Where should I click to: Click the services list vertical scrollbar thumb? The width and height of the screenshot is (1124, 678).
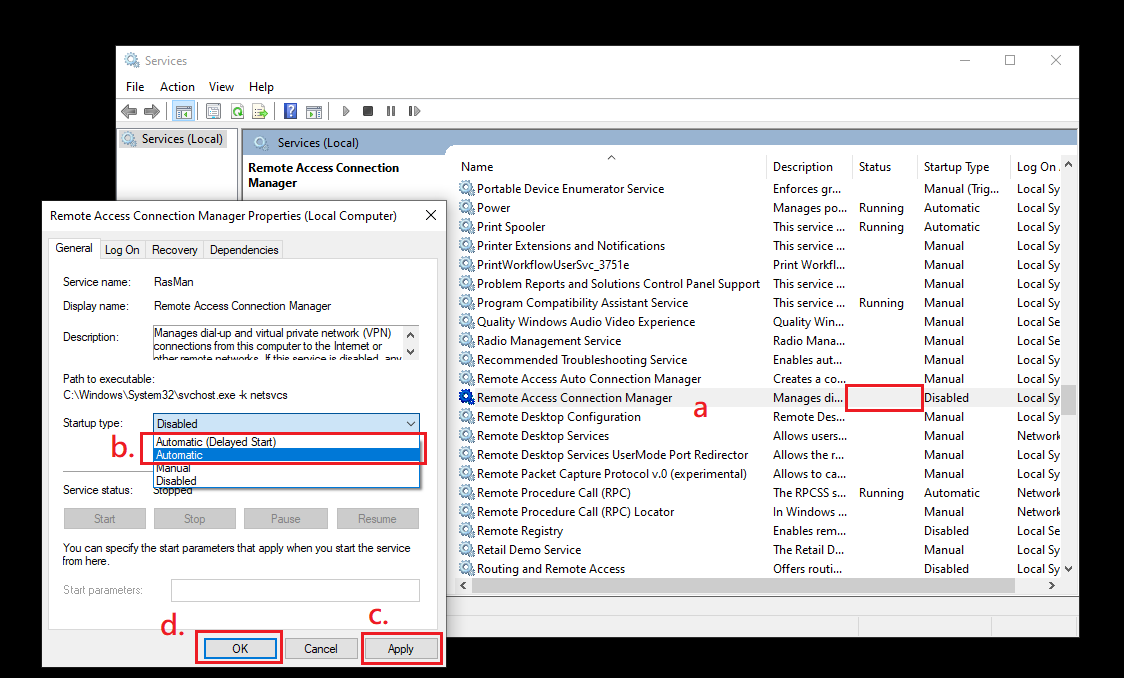[1068, 399]
